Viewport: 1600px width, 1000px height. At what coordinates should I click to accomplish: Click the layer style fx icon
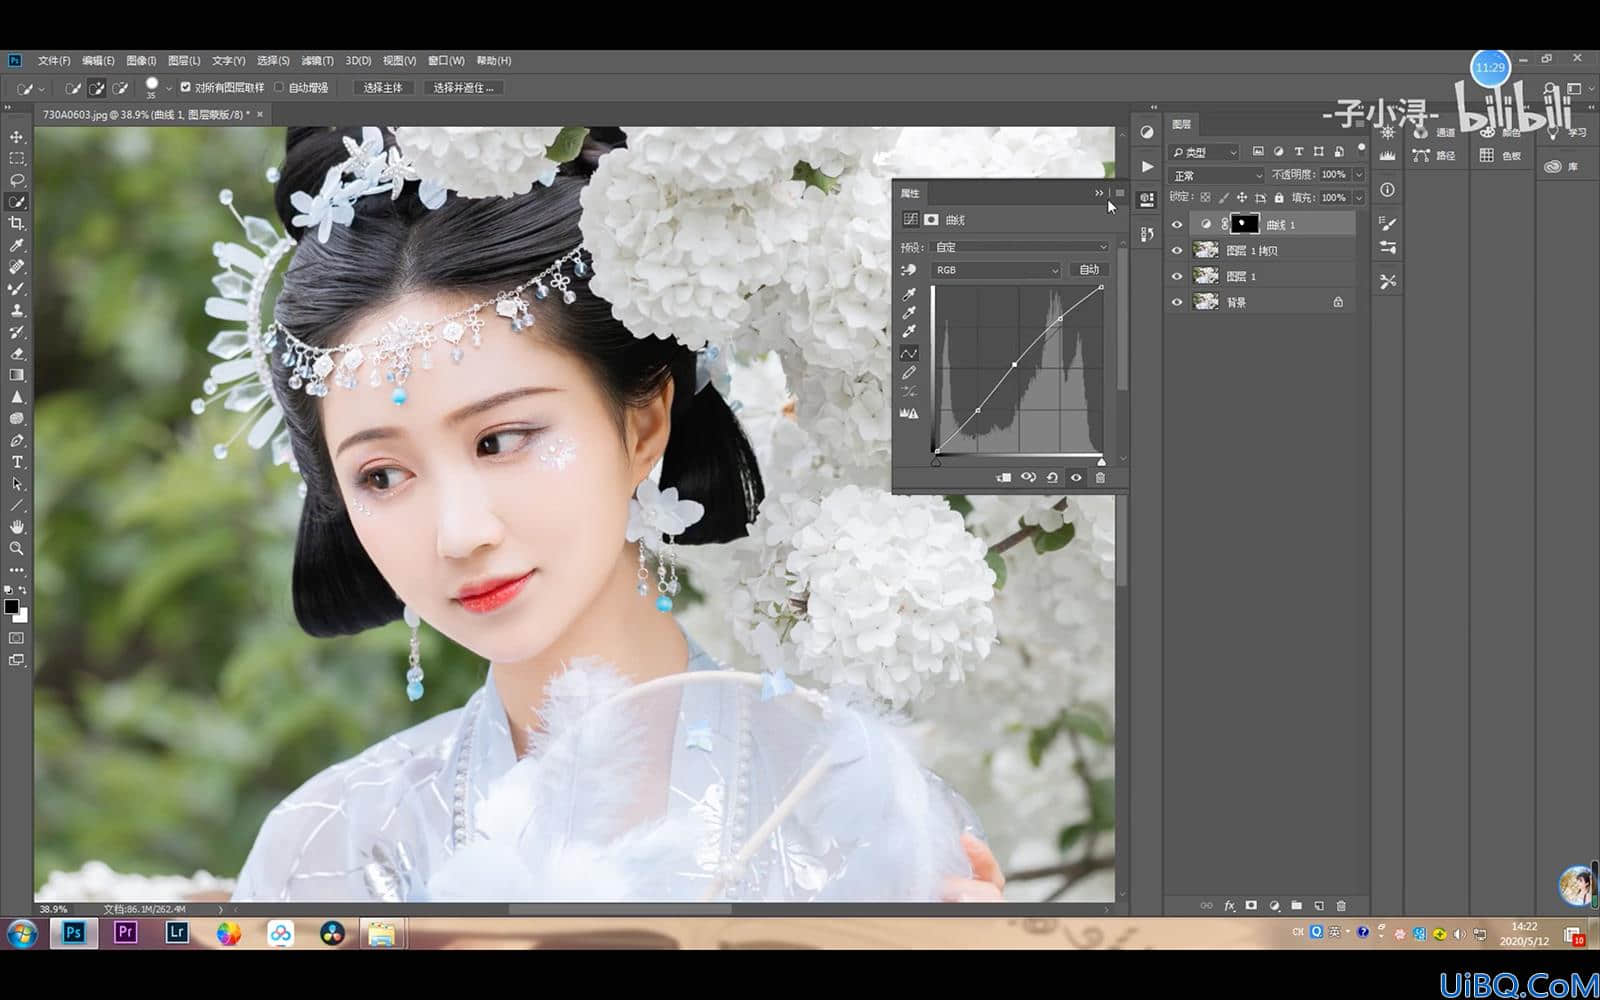(1230, 906)
